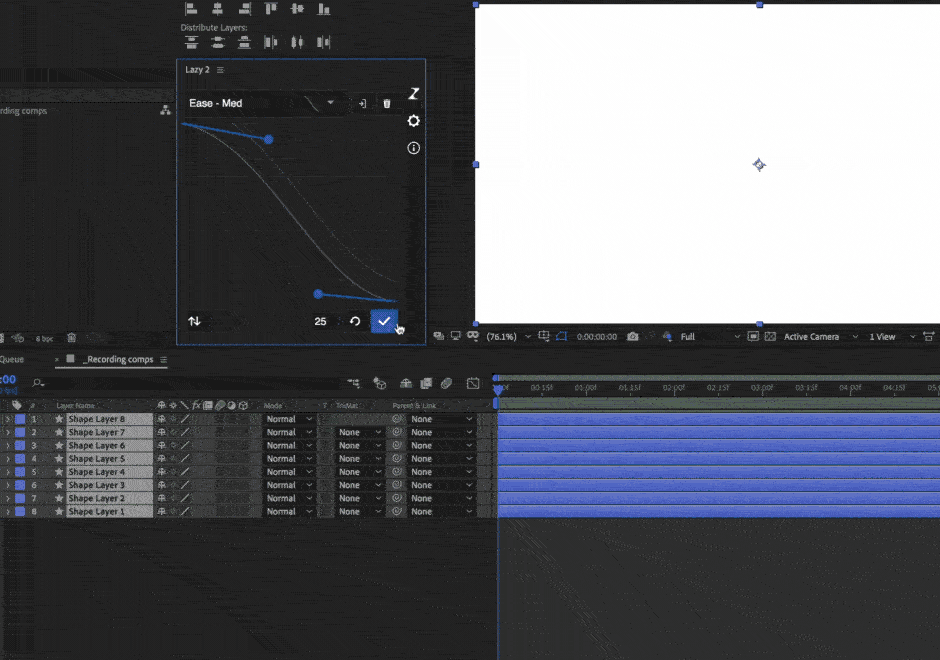Image resolution: width=940 pixels, height=660 pixels.
Task: Click the lower curve handle point
Action: point(318,294)
